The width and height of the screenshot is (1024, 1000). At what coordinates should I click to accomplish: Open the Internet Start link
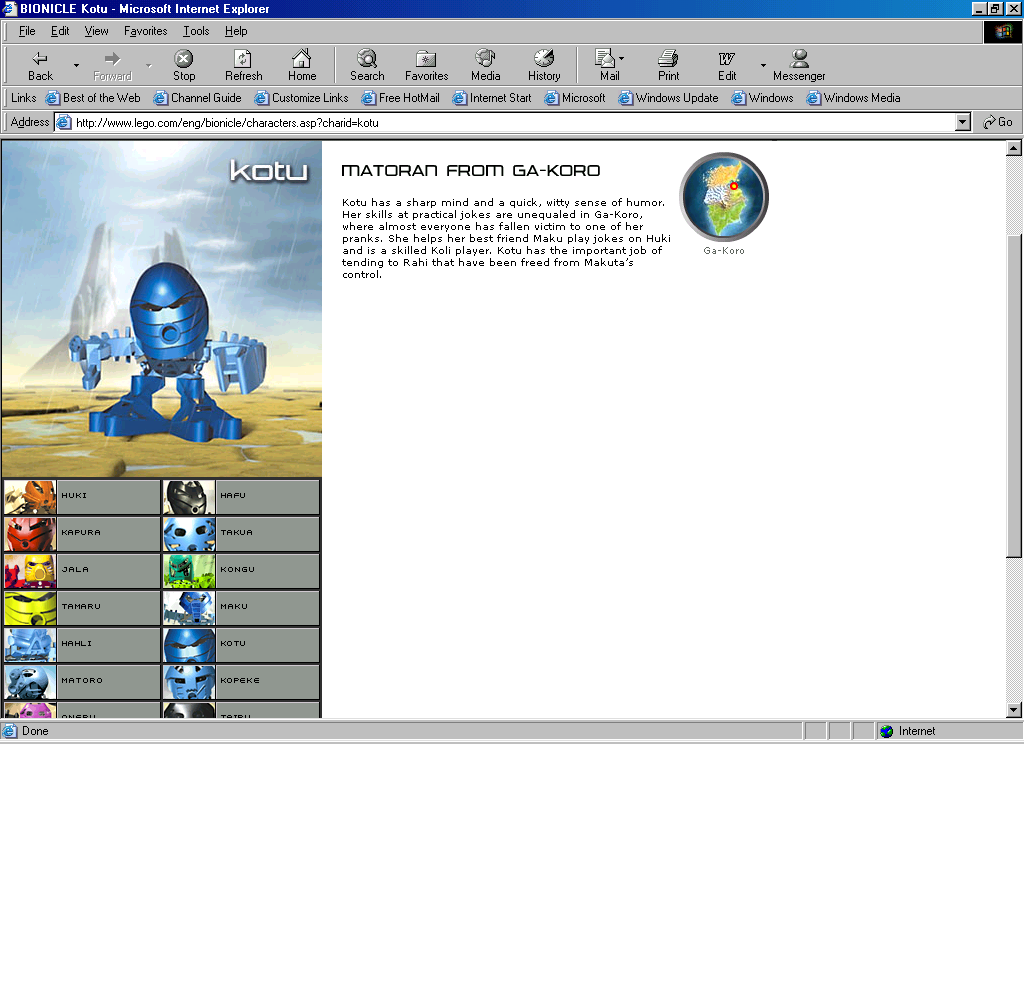tap(492, 98)
